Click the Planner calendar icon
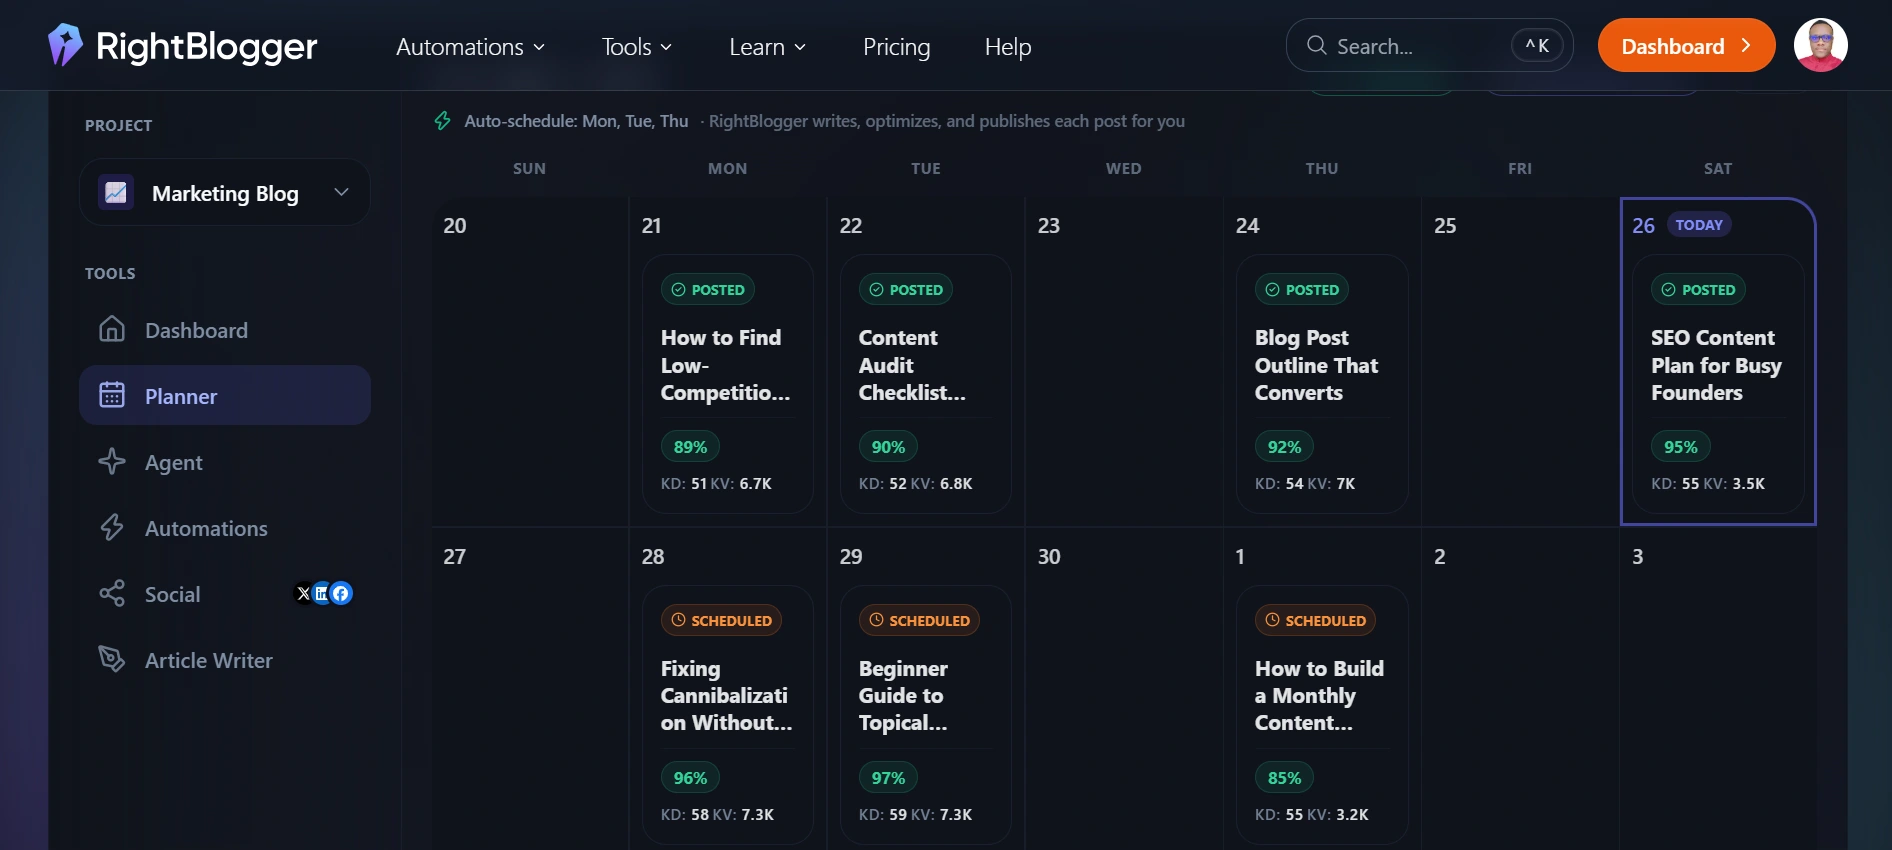The width and height of the screenshot is (1892, 850). (x=112, y=395)
